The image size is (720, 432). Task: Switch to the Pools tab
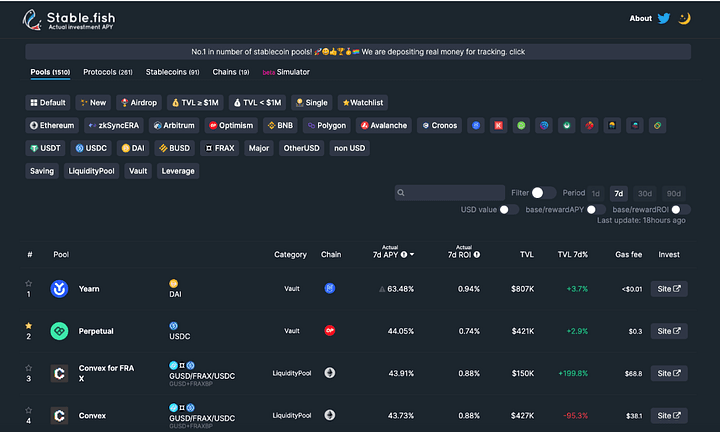(50, 72)
